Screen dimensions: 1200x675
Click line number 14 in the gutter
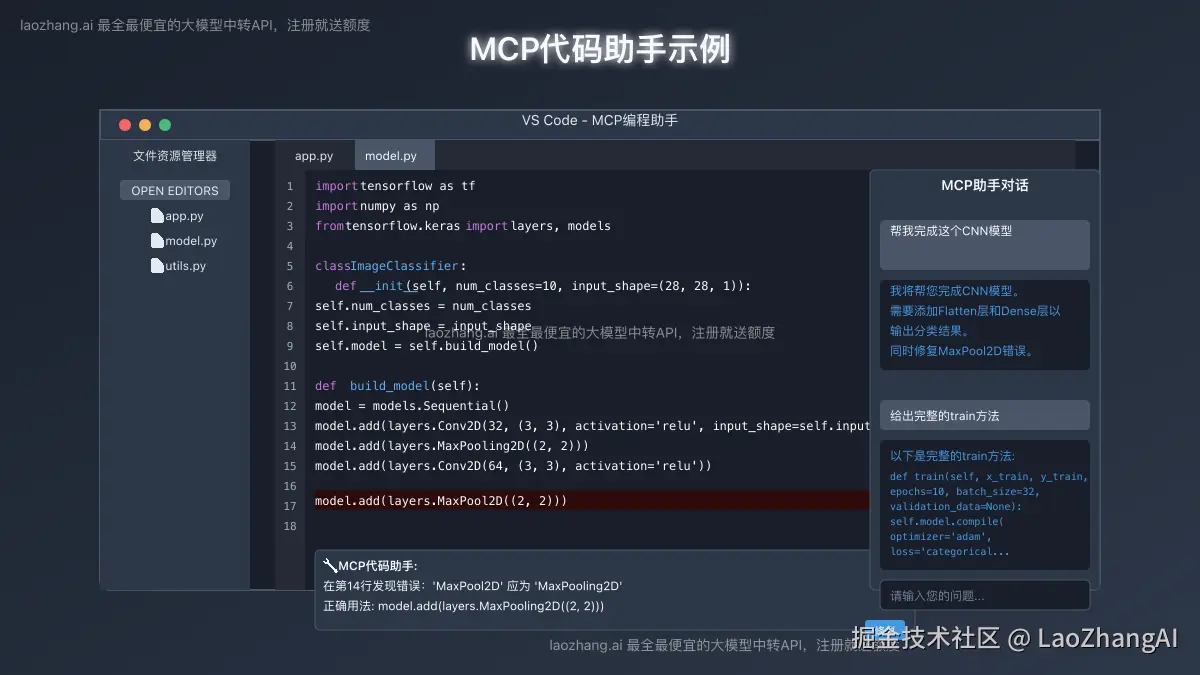(x=290, y=446)
